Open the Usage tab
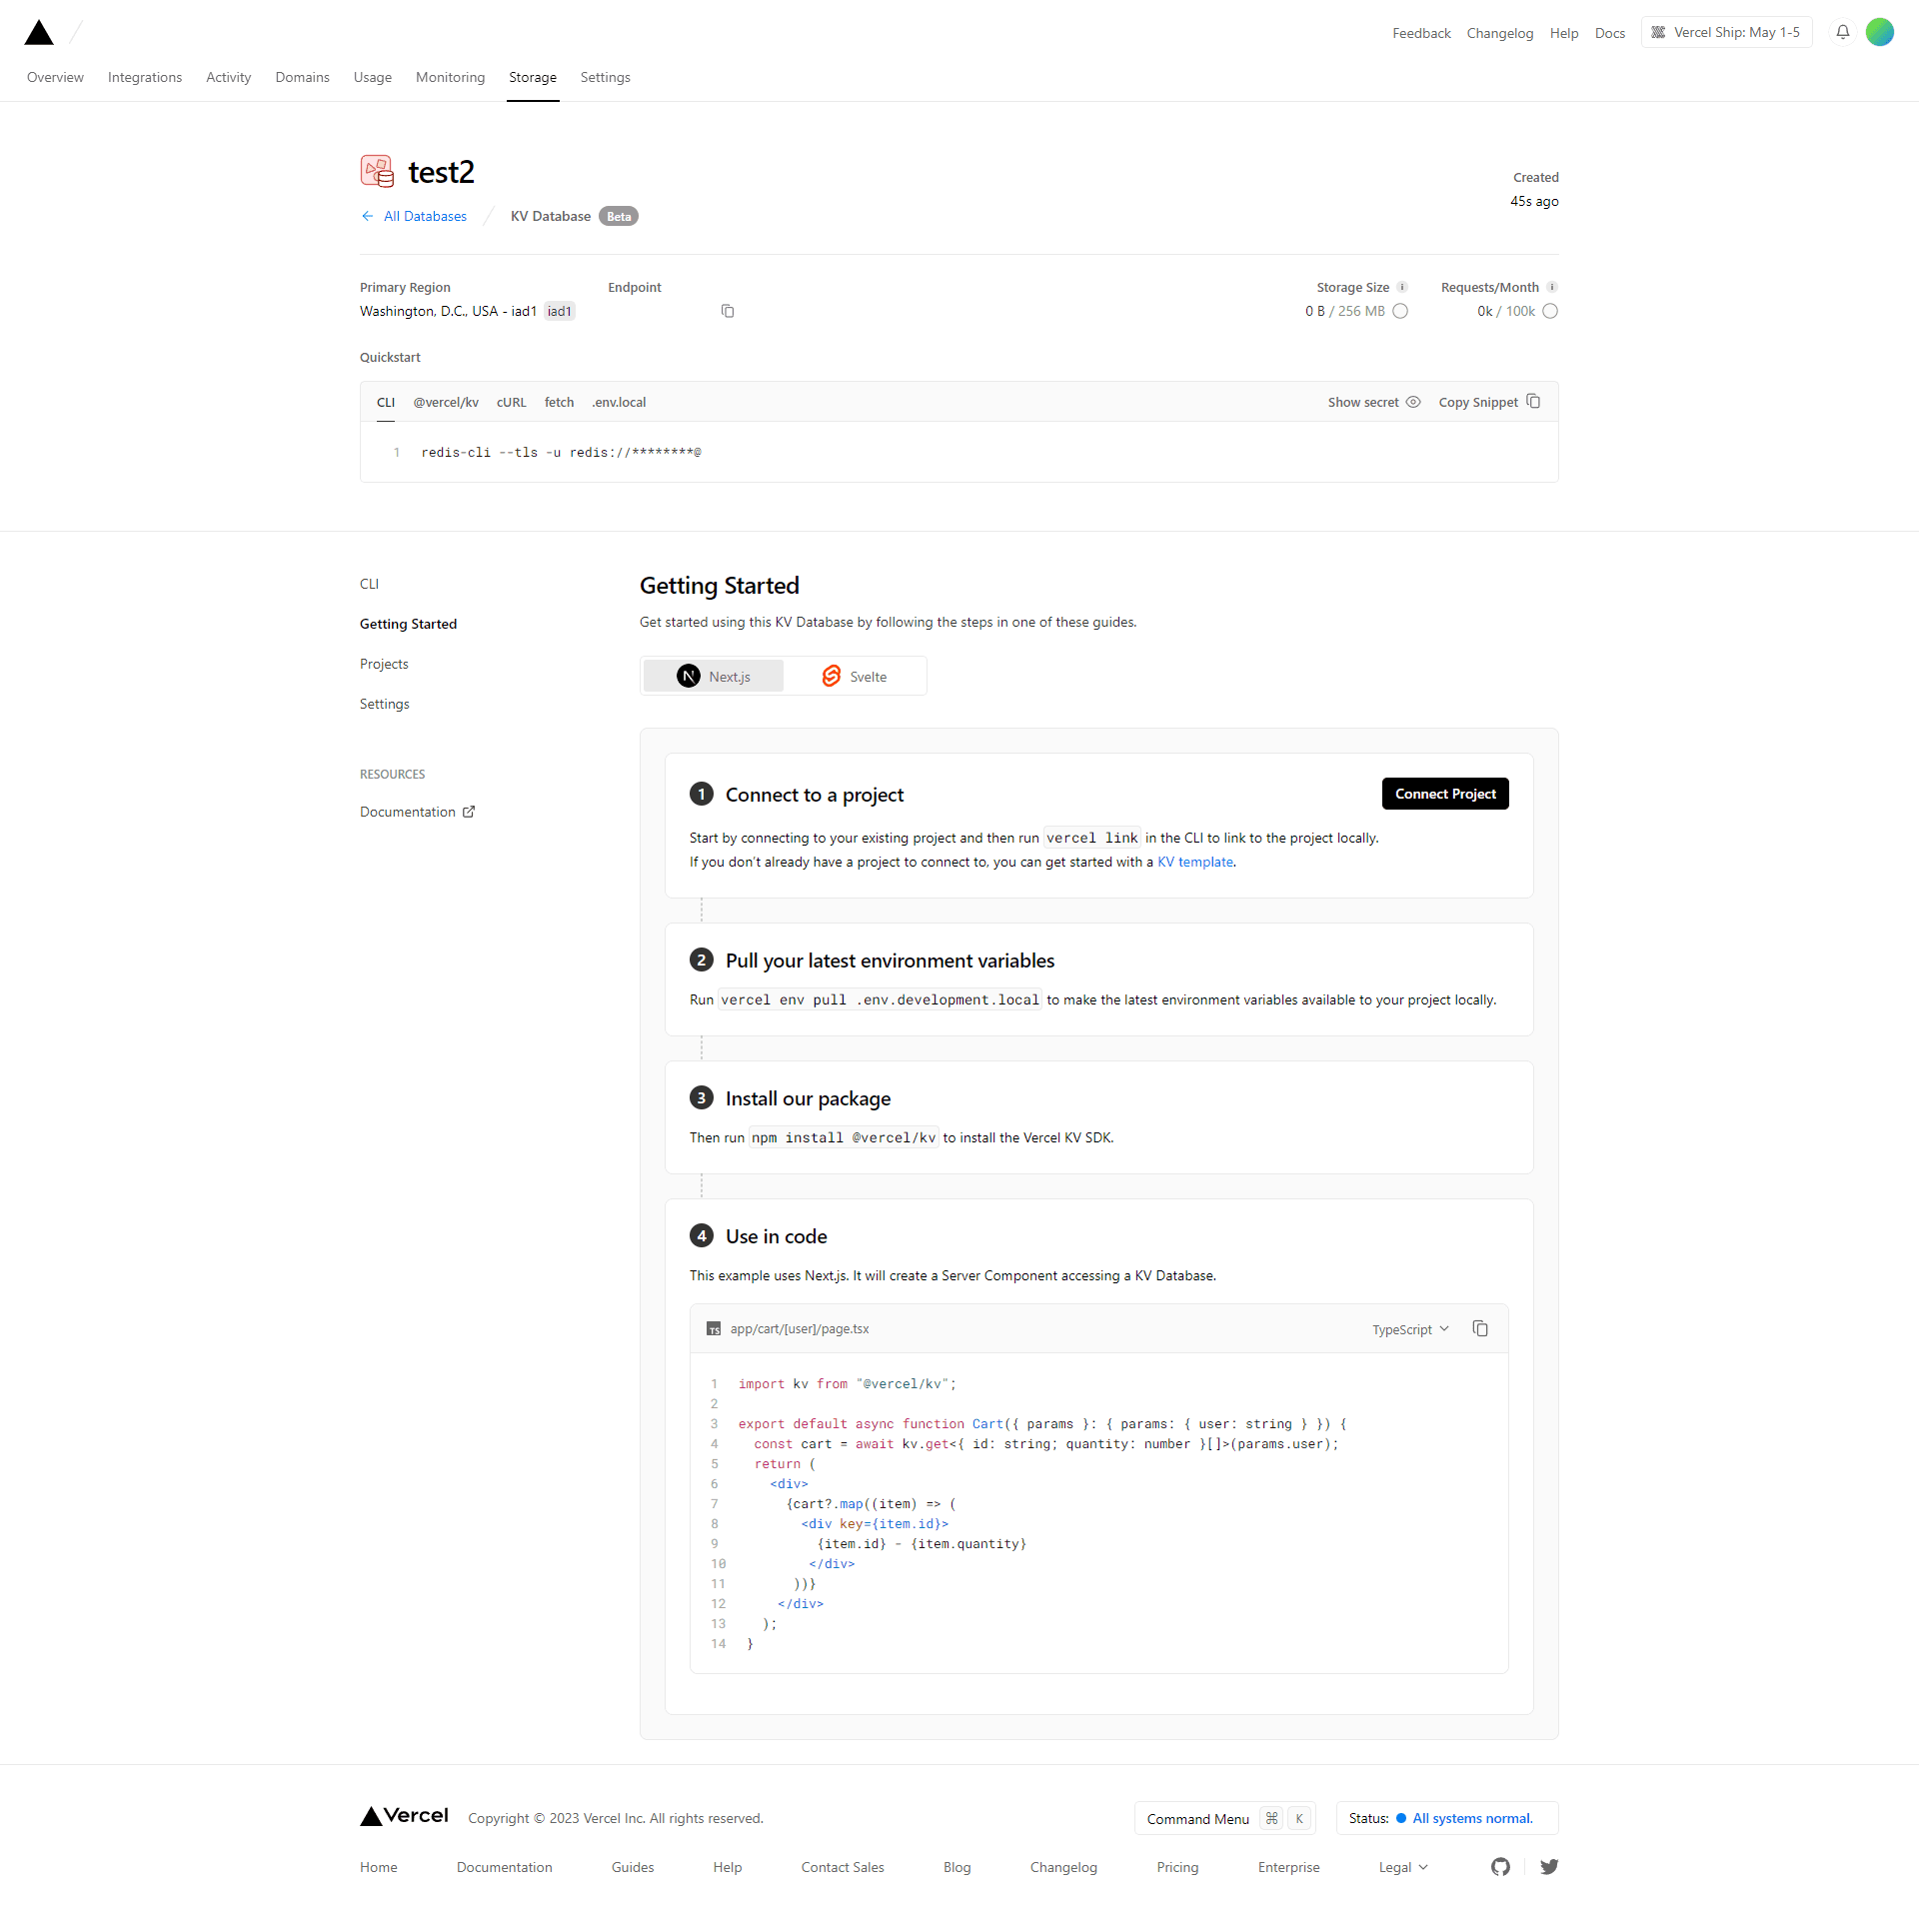The width and height of the screenshot is (1919, 1932). point(372,77)
